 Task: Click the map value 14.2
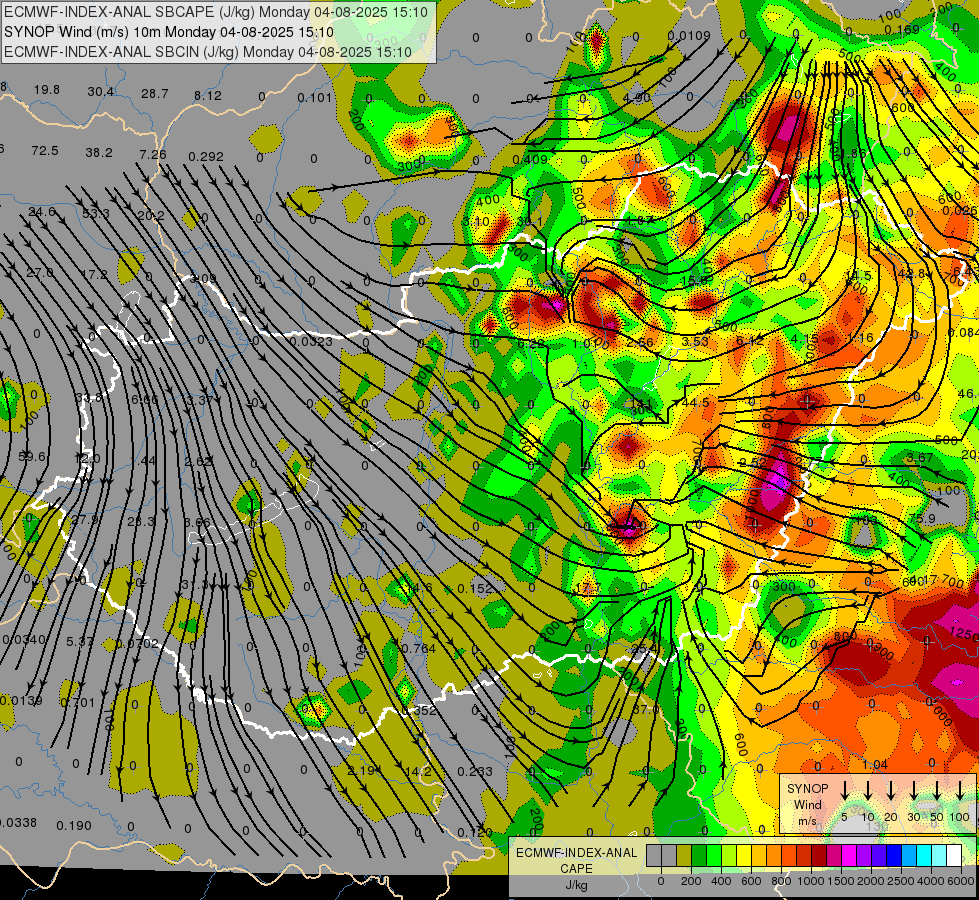(418, 771)
